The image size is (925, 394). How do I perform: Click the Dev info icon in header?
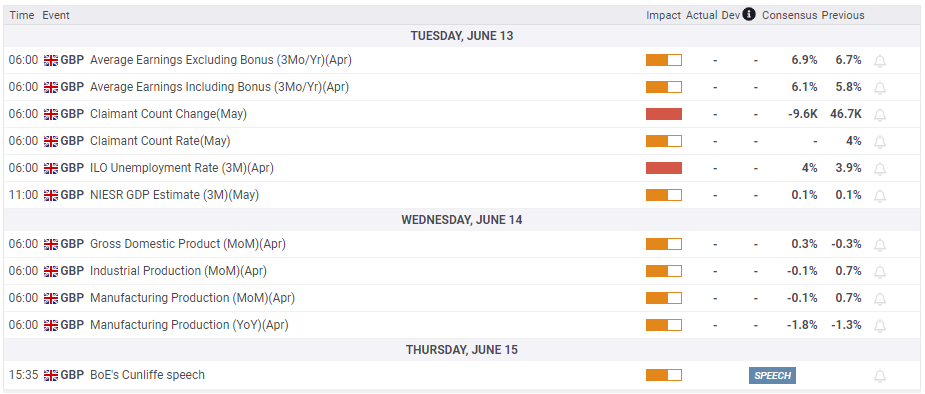click(x=749, y=15)
